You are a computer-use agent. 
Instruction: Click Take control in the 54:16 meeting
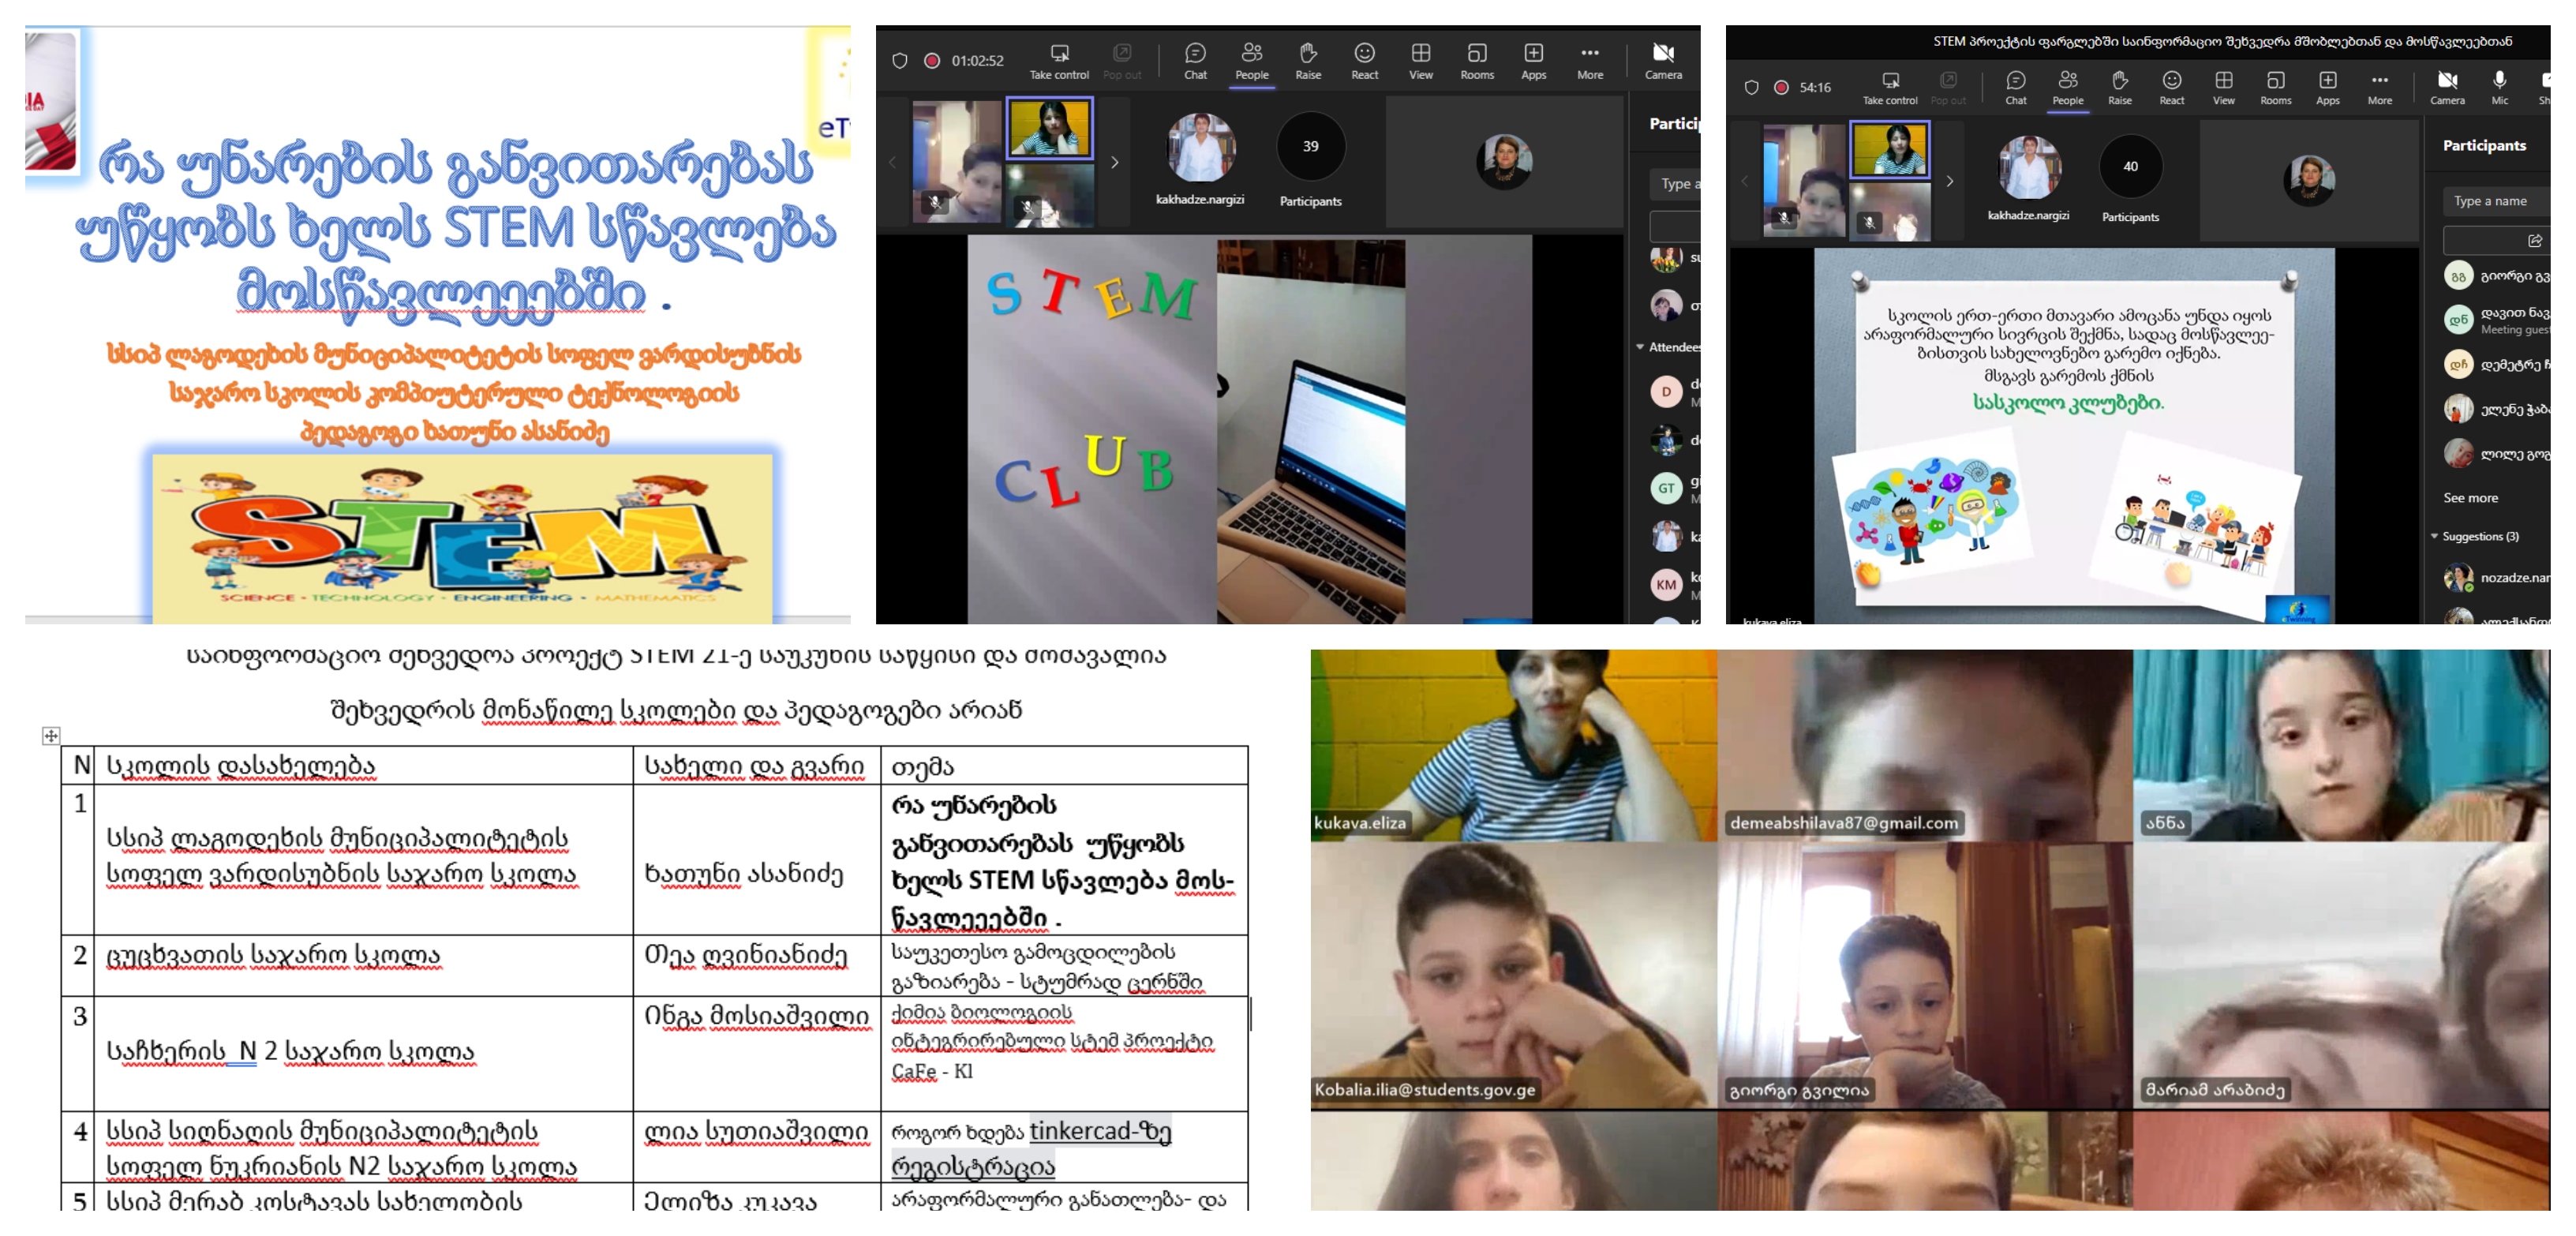point(1890,87)
